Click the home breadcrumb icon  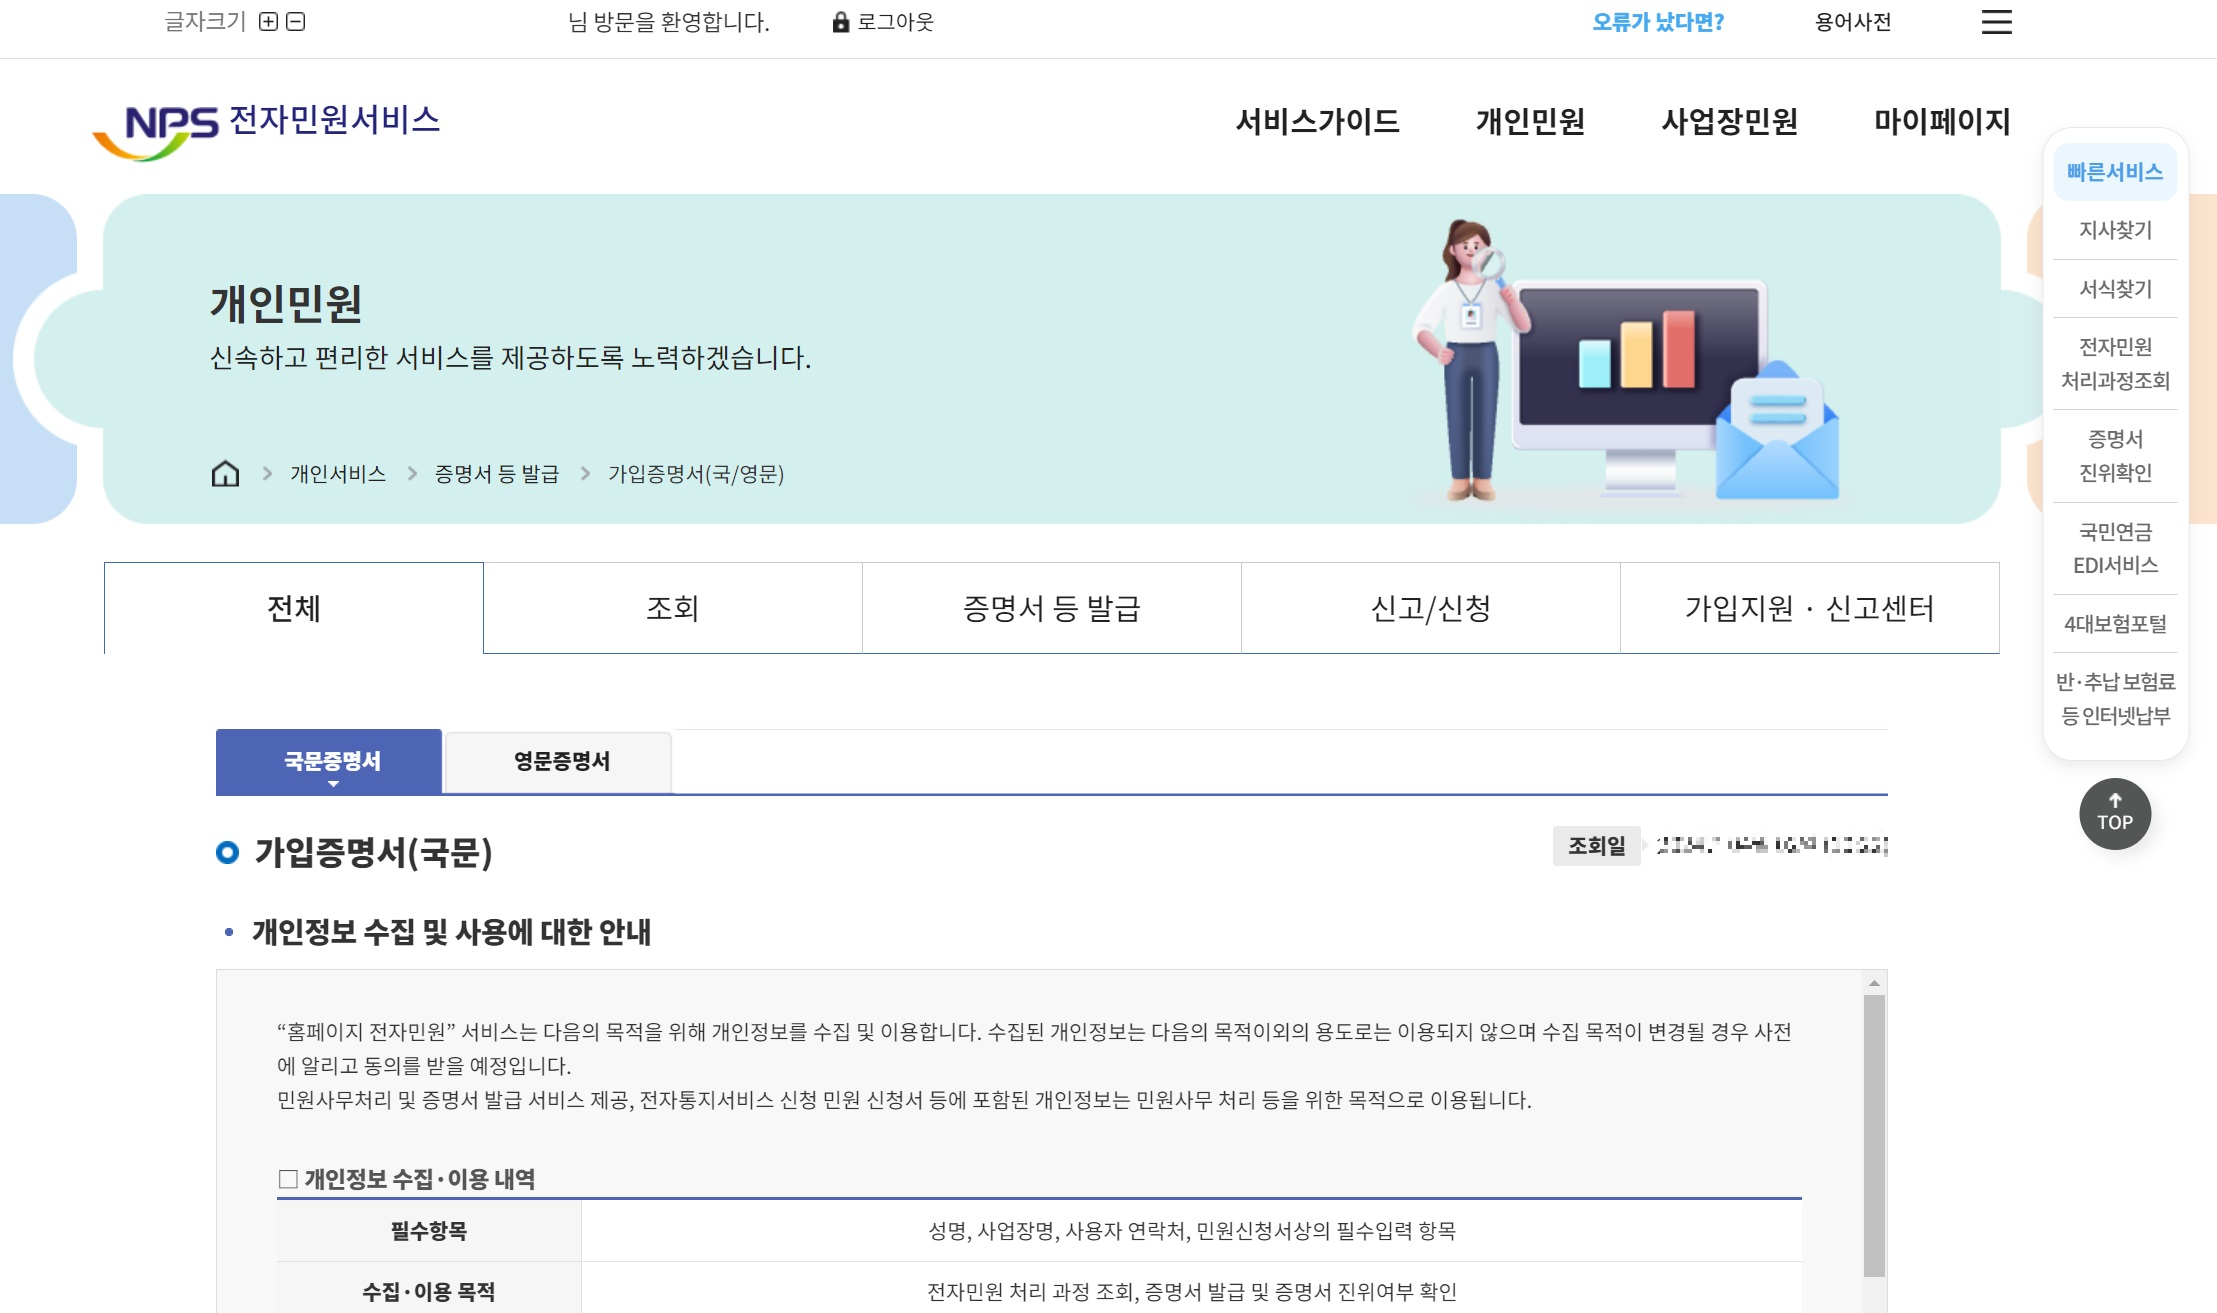pos(226,473)
